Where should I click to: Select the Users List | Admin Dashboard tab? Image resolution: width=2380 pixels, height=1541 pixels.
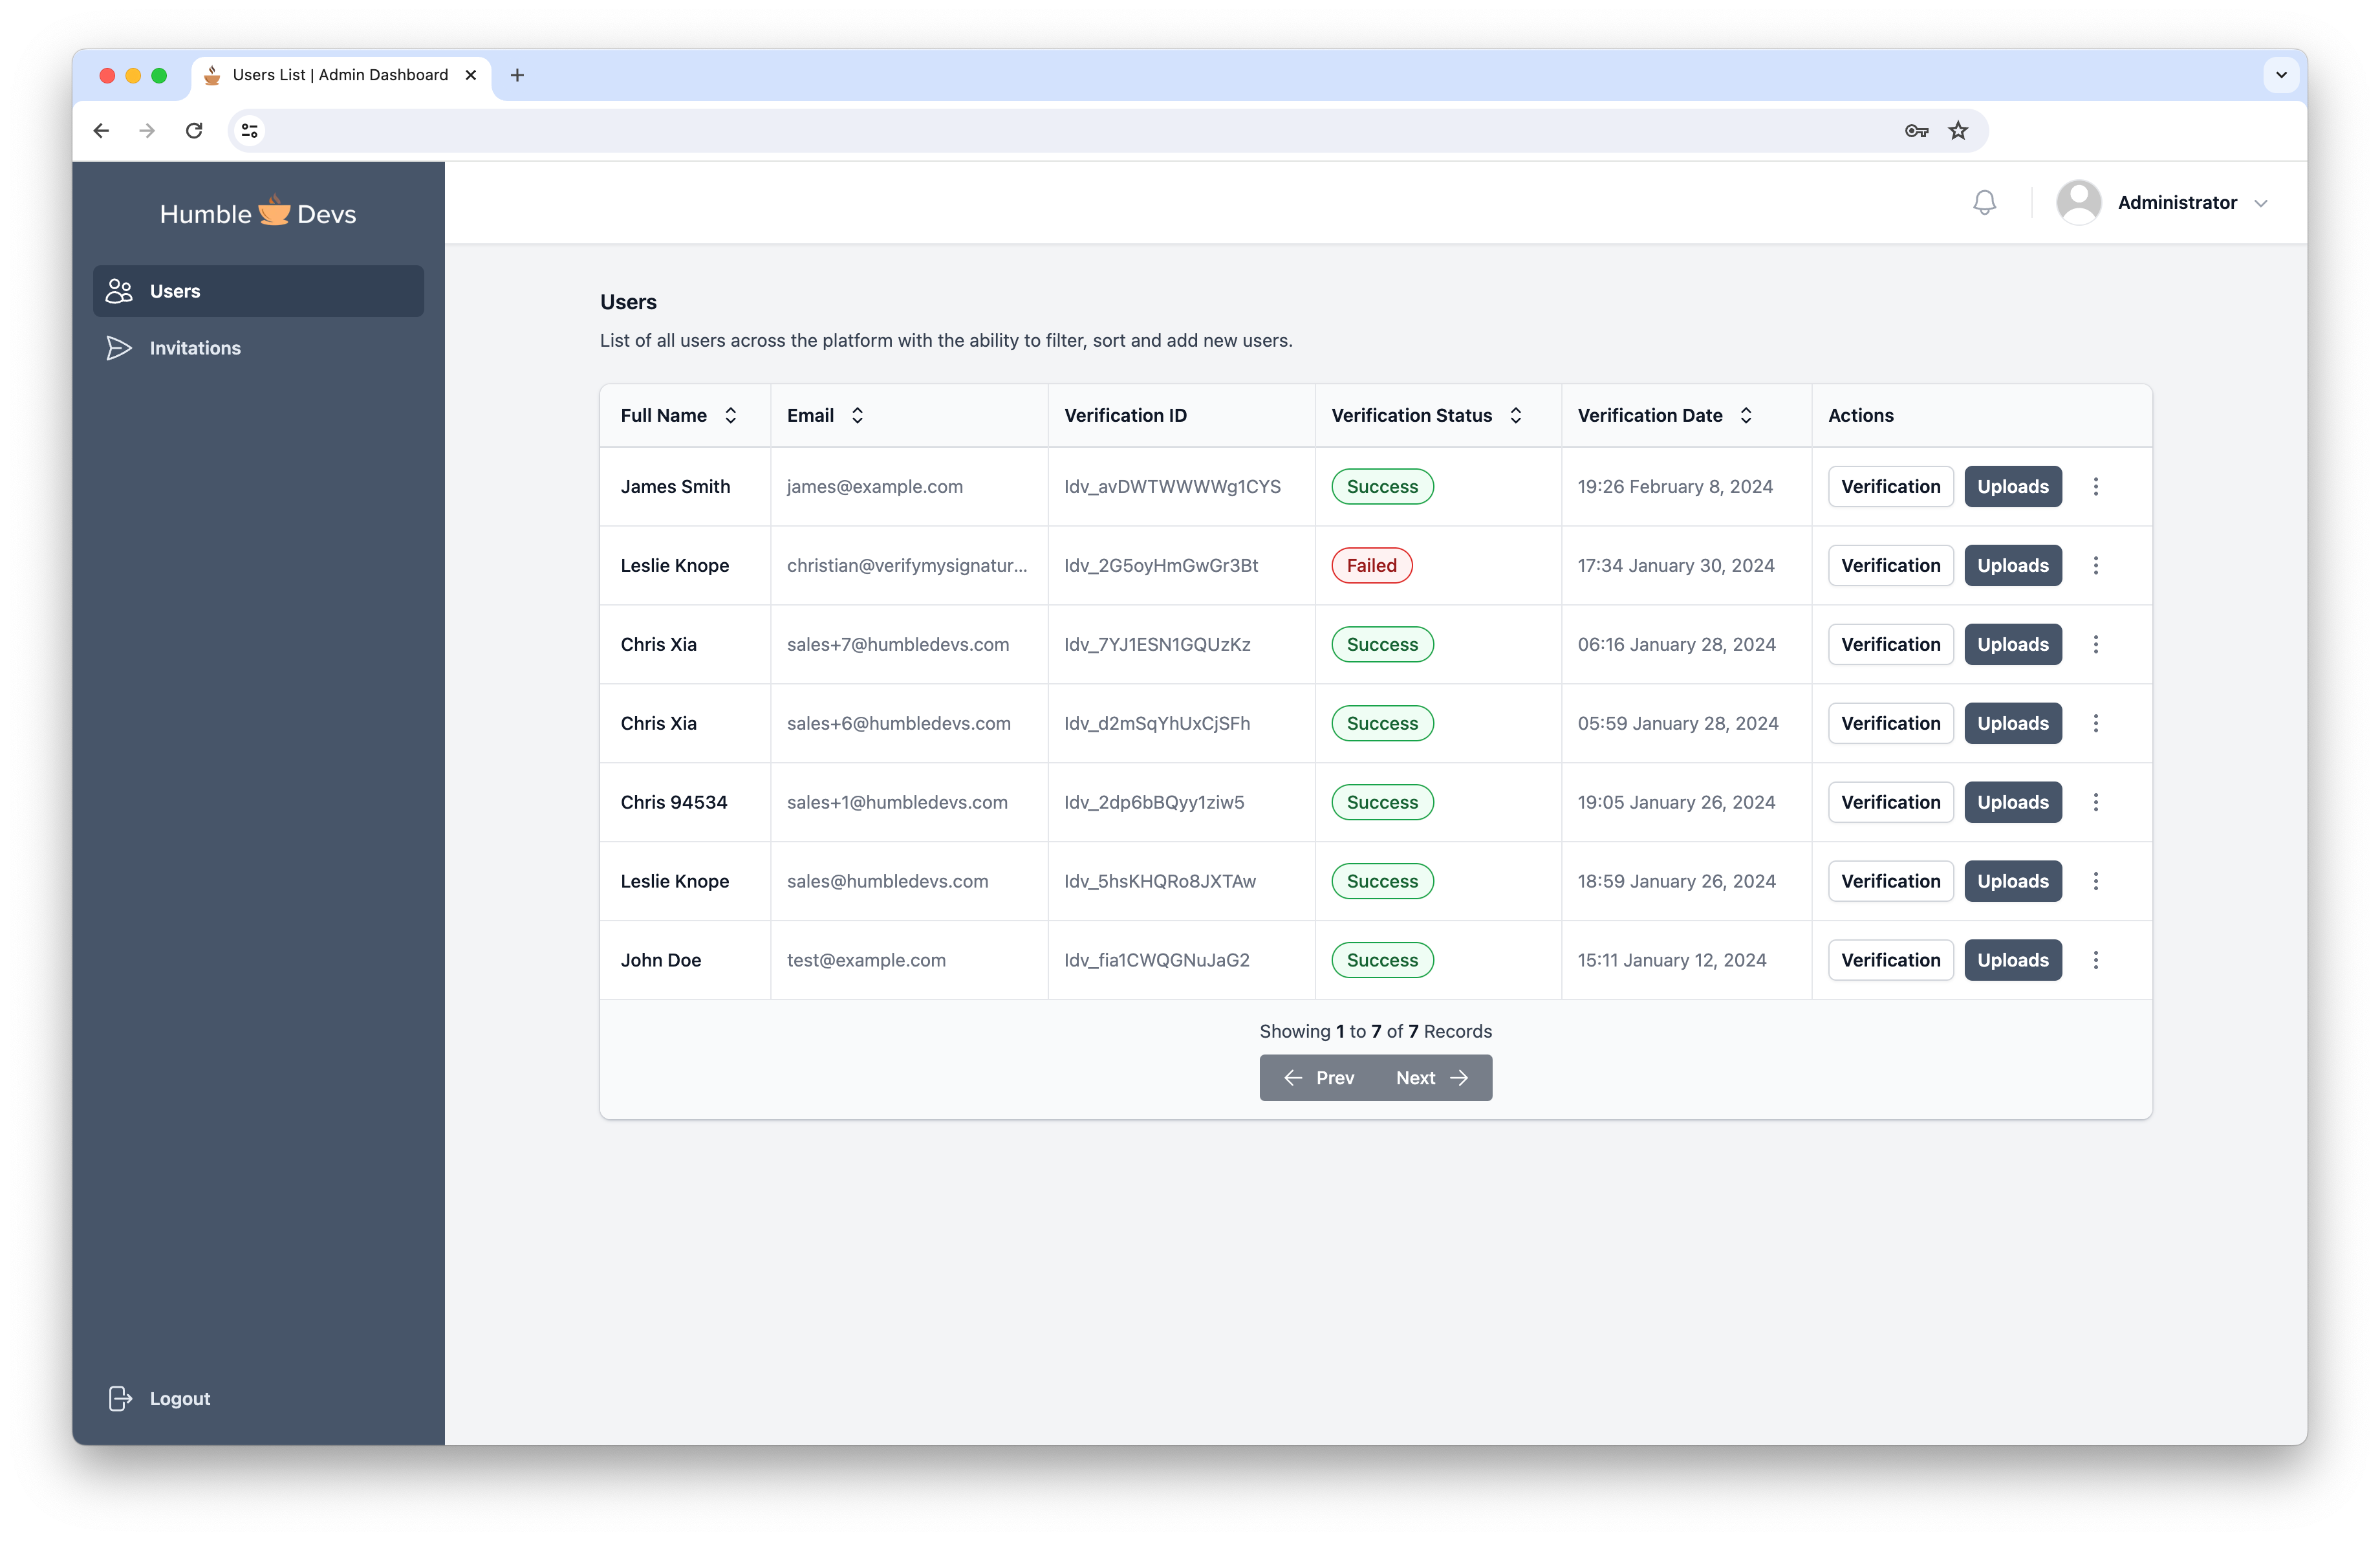pyautogui.click(x=340, y=75)
